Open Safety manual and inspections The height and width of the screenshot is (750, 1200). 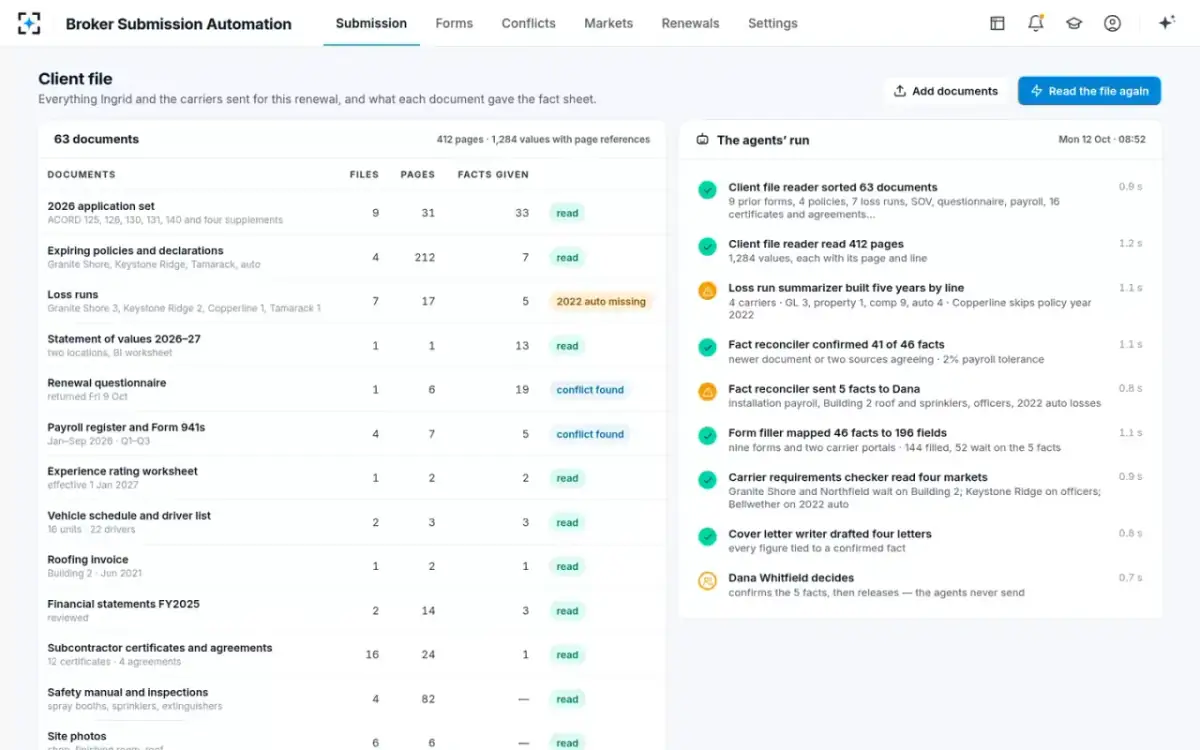point(352,698)
